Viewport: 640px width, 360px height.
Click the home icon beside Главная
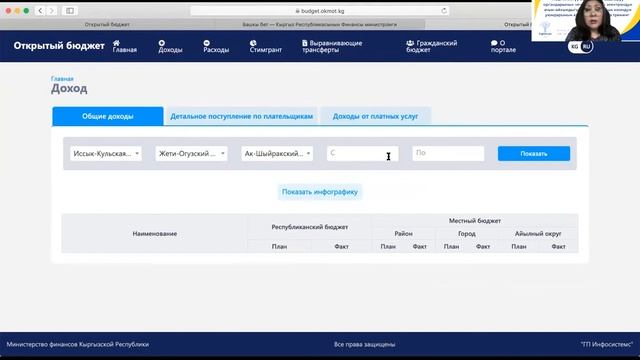point(116,42)
